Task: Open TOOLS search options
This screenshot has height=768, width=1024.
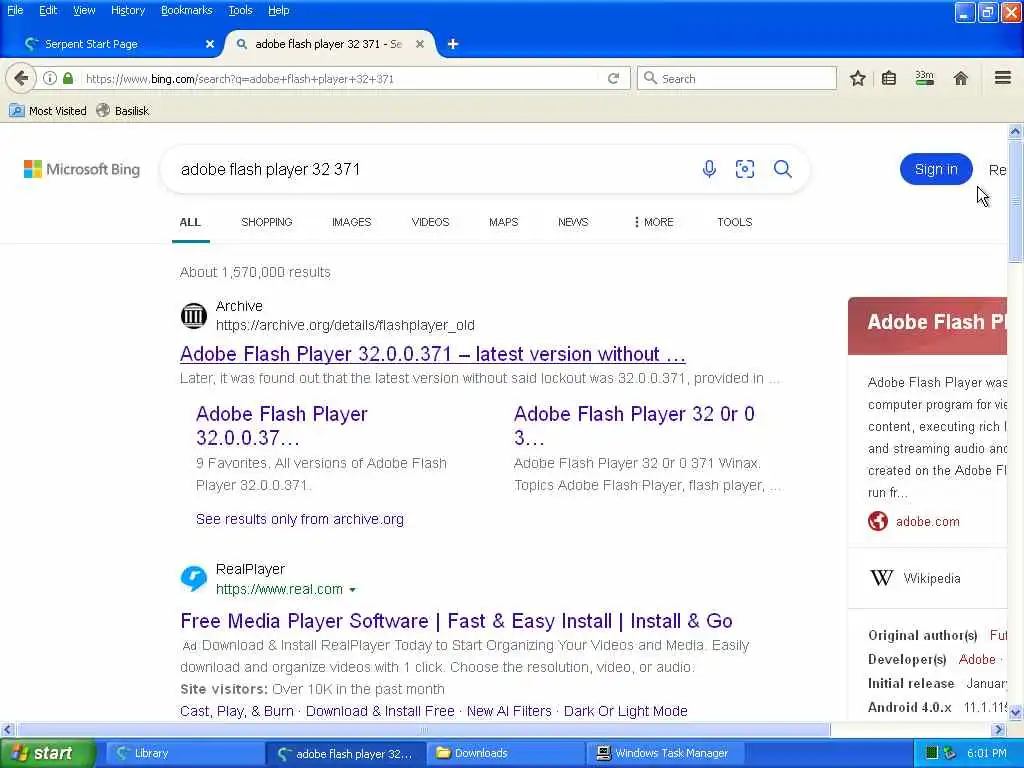Action: [x=734, y=222]
